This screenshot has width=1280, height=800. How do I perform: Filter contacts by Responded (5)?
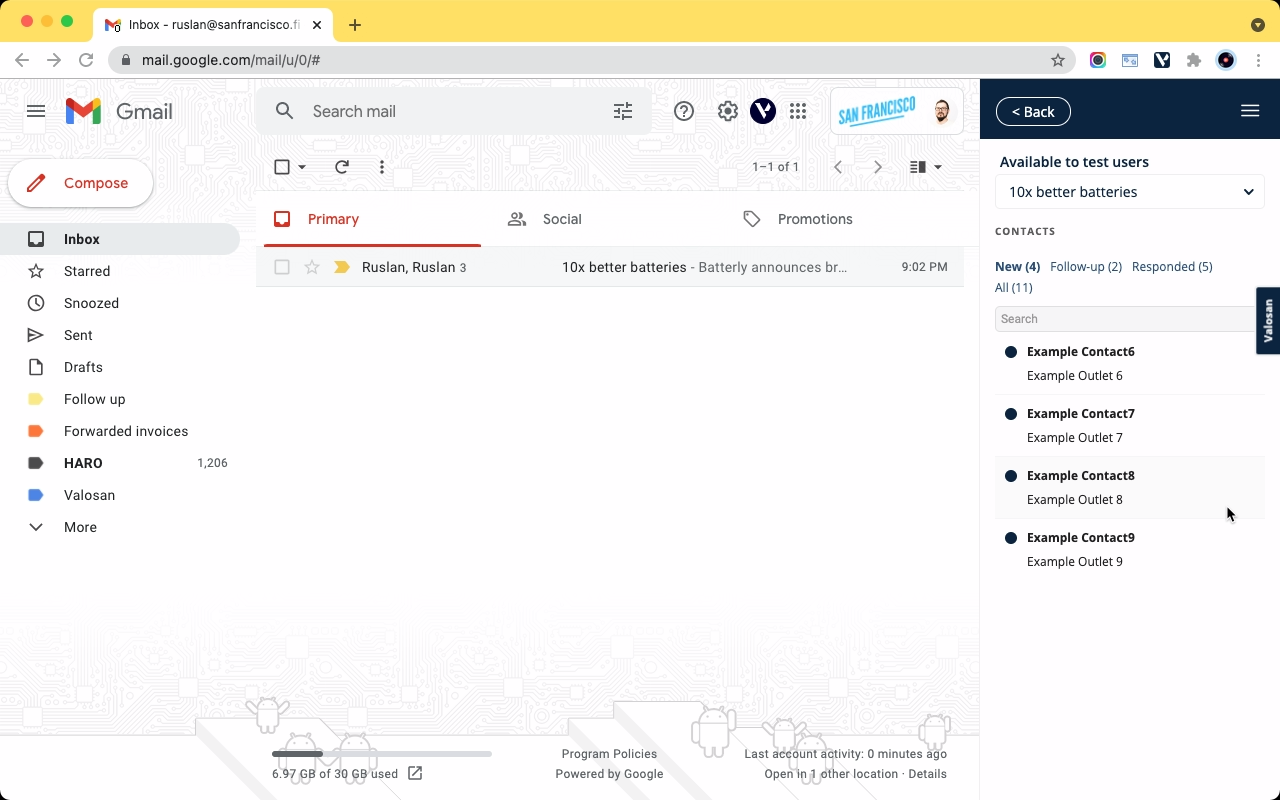(1172, 266)
